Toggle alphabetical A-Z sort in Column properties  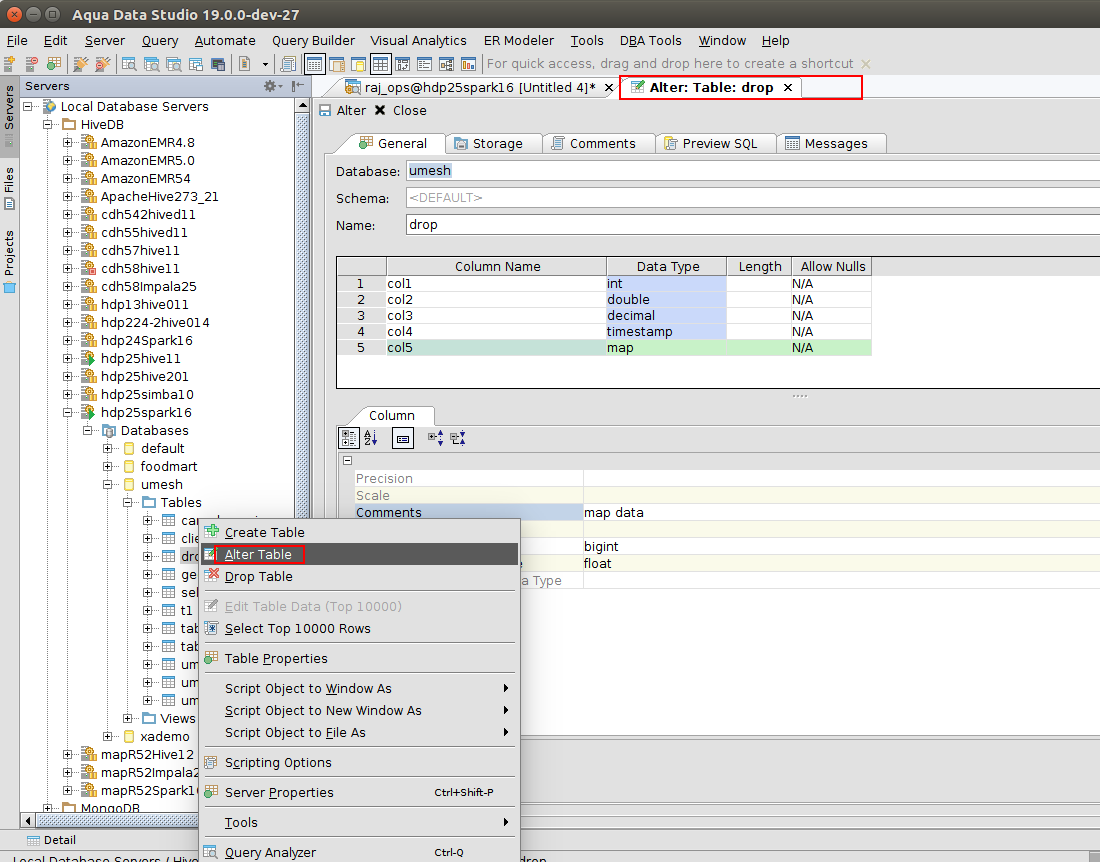370,438
